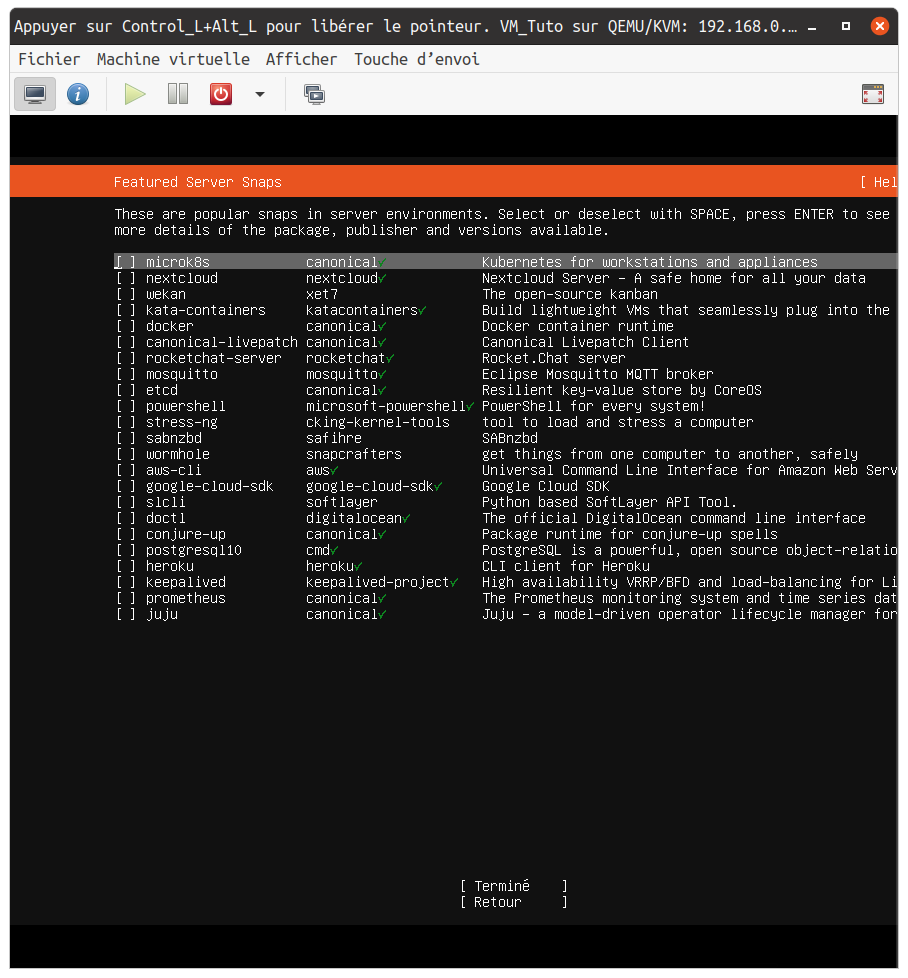
Task: Maximize the VM viewer window
Action: click(x=846, y=26)
